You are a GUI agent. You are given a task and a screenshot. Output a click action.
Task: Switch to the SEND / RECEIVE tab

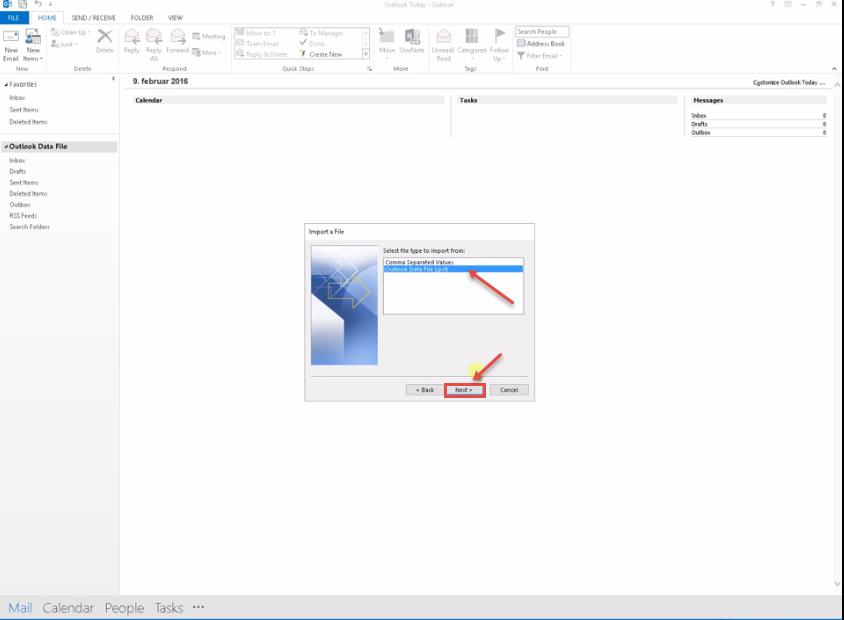pos(94,18)
